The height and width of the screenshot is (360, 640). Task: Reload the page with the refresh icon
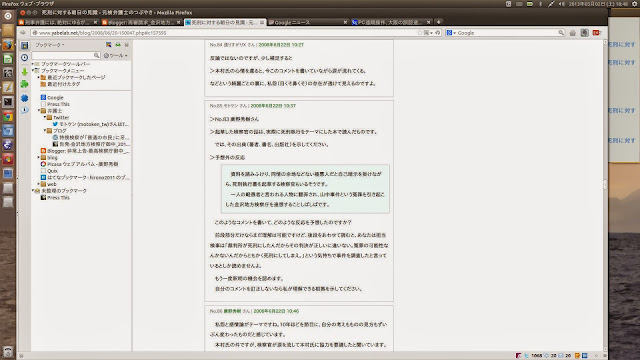click(437, 33)
